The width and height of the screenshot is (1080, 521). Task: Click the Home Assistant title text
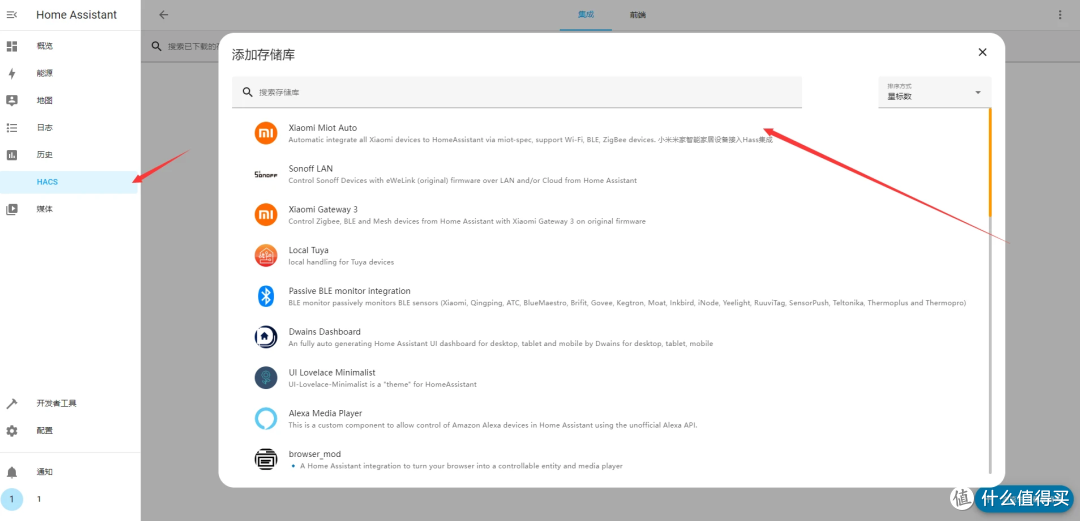[76, 14]
